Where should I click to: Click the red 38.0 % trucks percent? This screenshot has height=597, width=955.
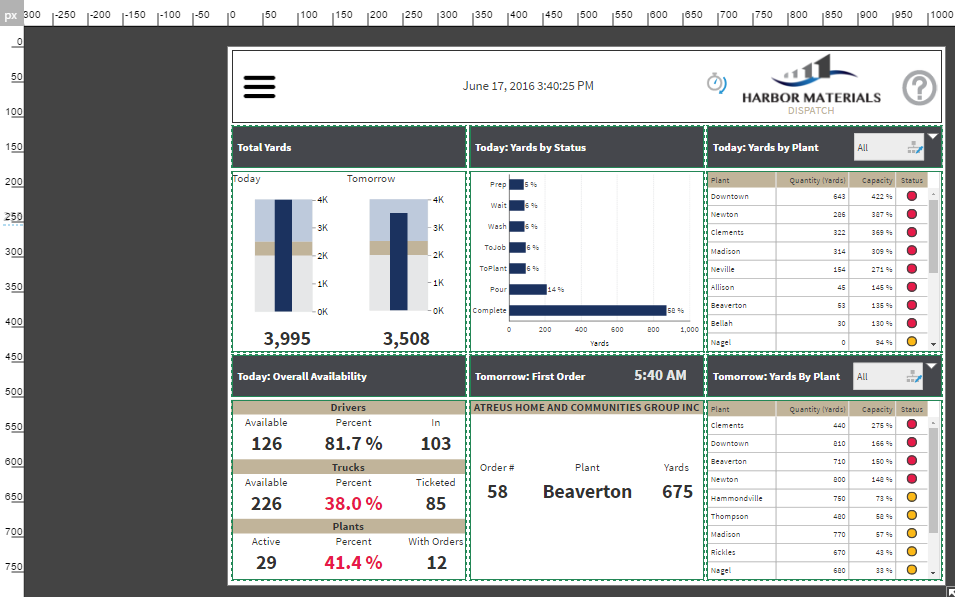tap(353, 503)
